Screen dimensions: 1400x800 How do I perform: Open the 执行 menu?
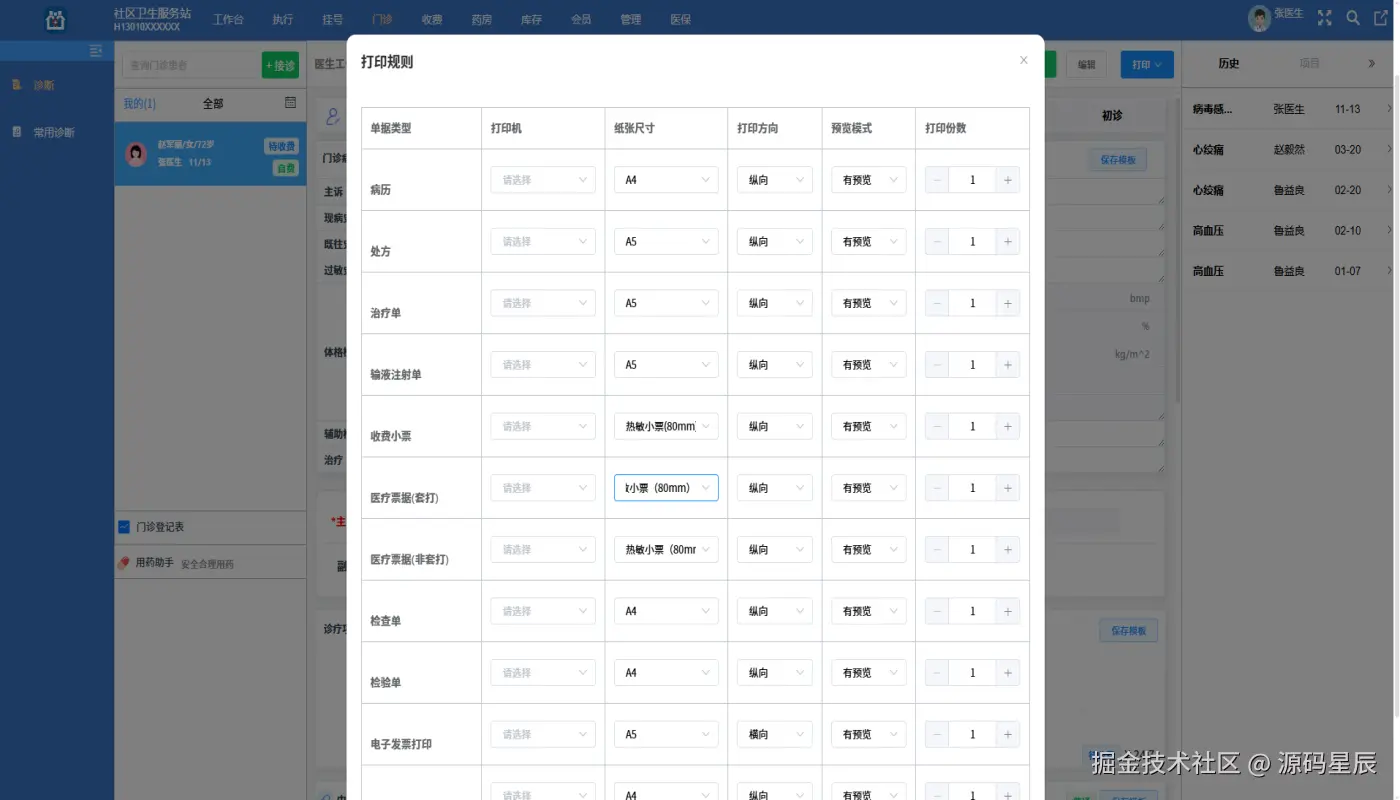[x=283, y=19]
